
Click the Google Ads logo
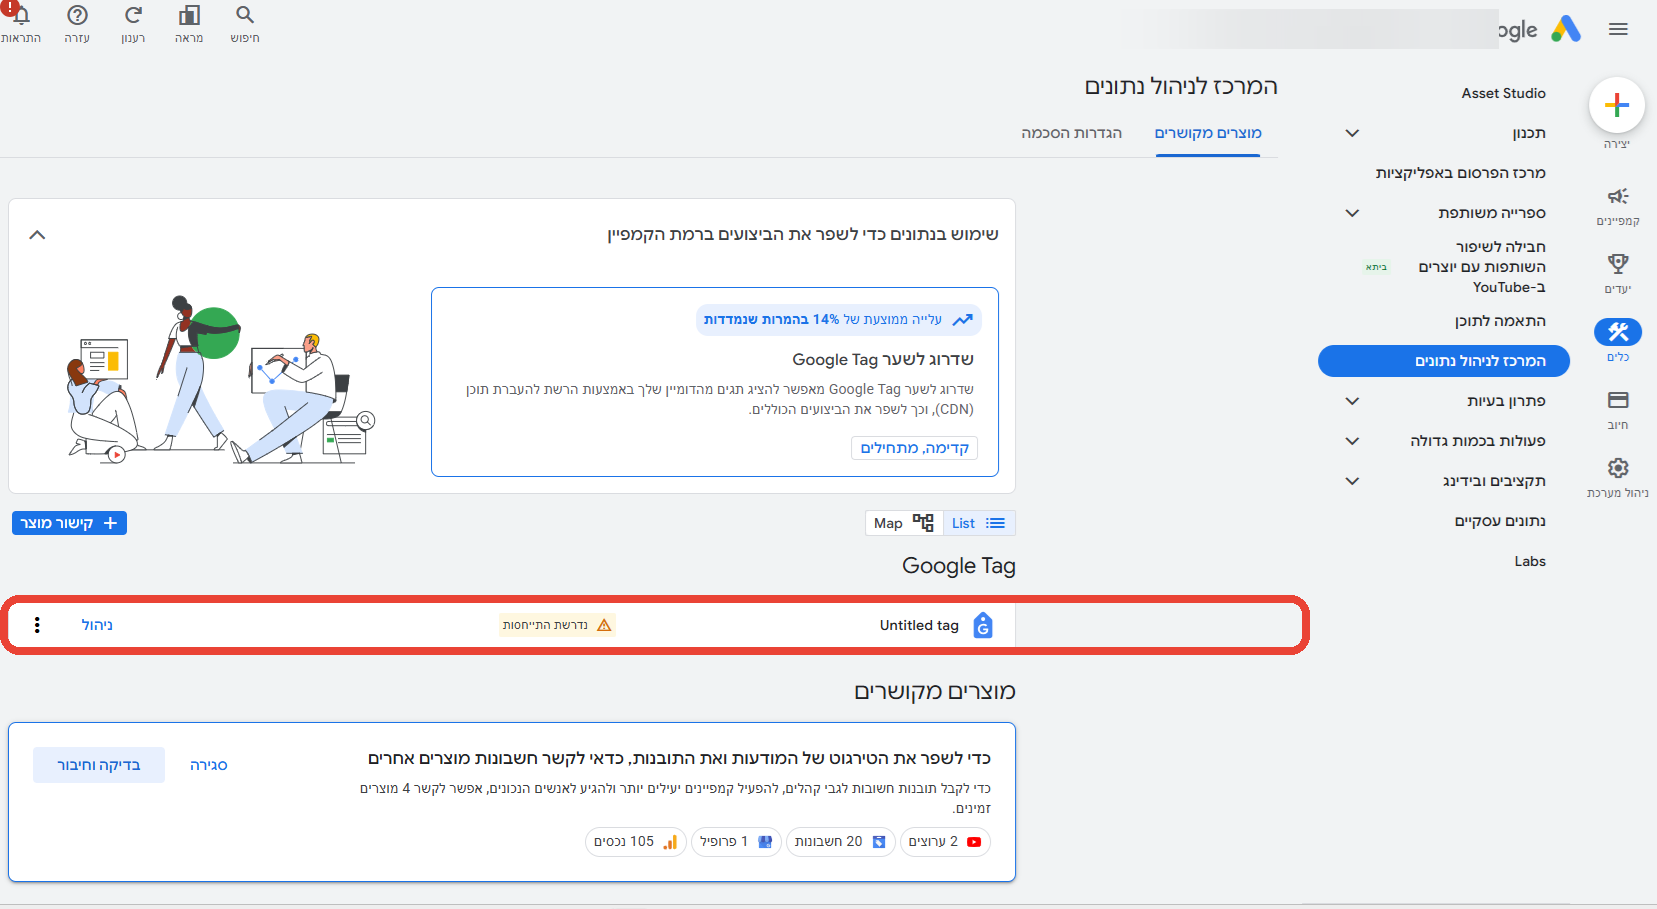pyautogui.click(x=1566, y=29)
